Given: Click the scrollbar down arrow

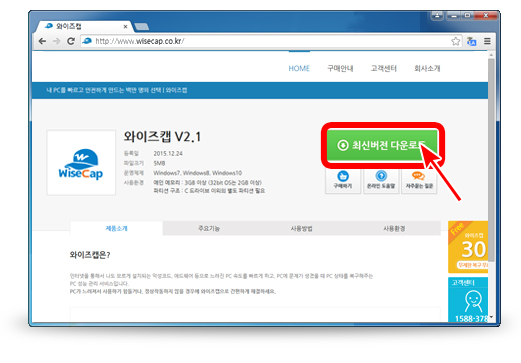Looking at the screenshot, I should tap(491, 317).
